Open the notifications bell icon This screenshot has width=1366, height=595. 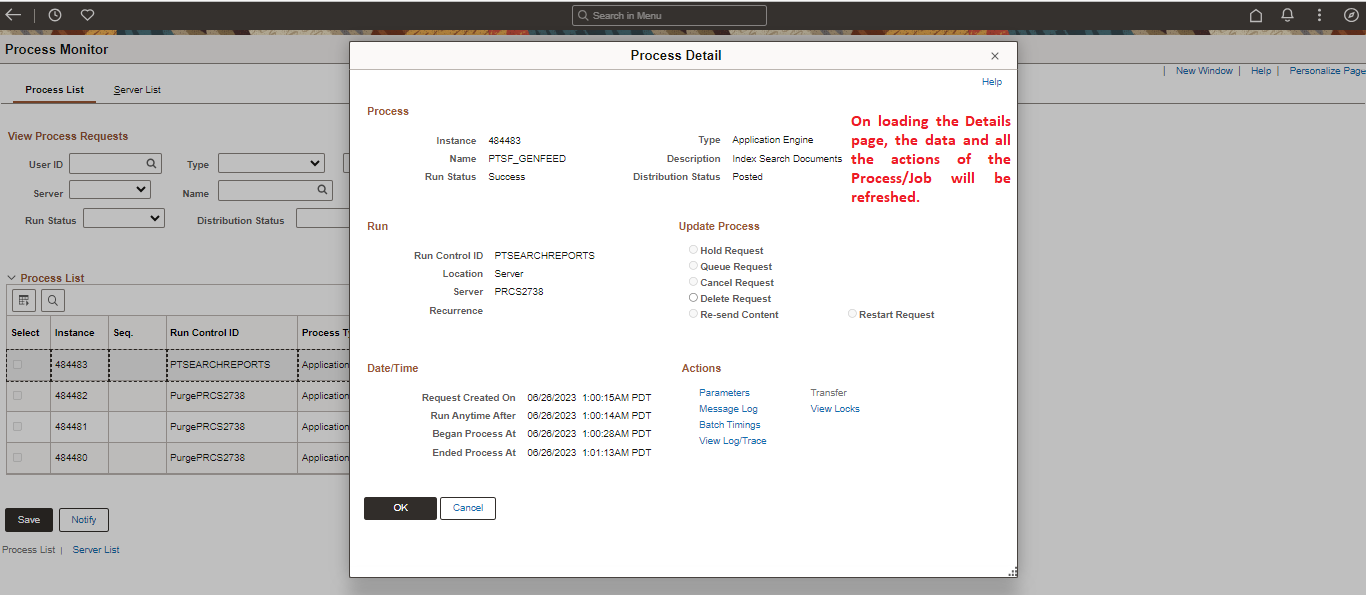click(1287, 14)
